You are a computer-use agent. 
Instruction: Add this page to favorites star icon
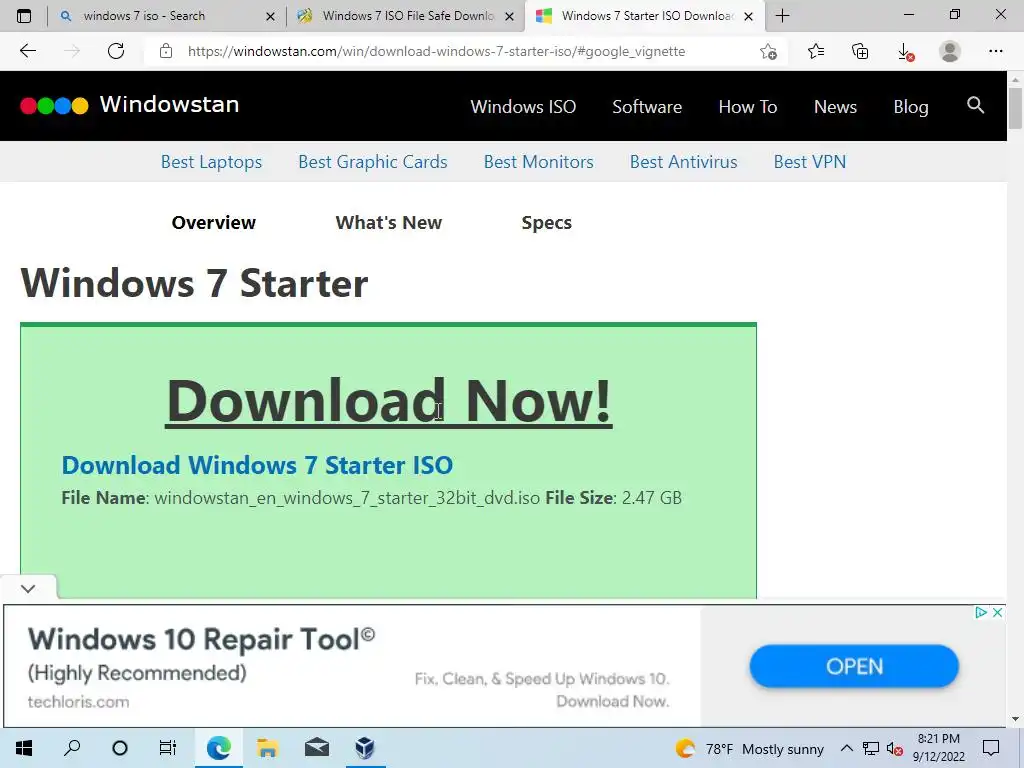tap(769, 52)
